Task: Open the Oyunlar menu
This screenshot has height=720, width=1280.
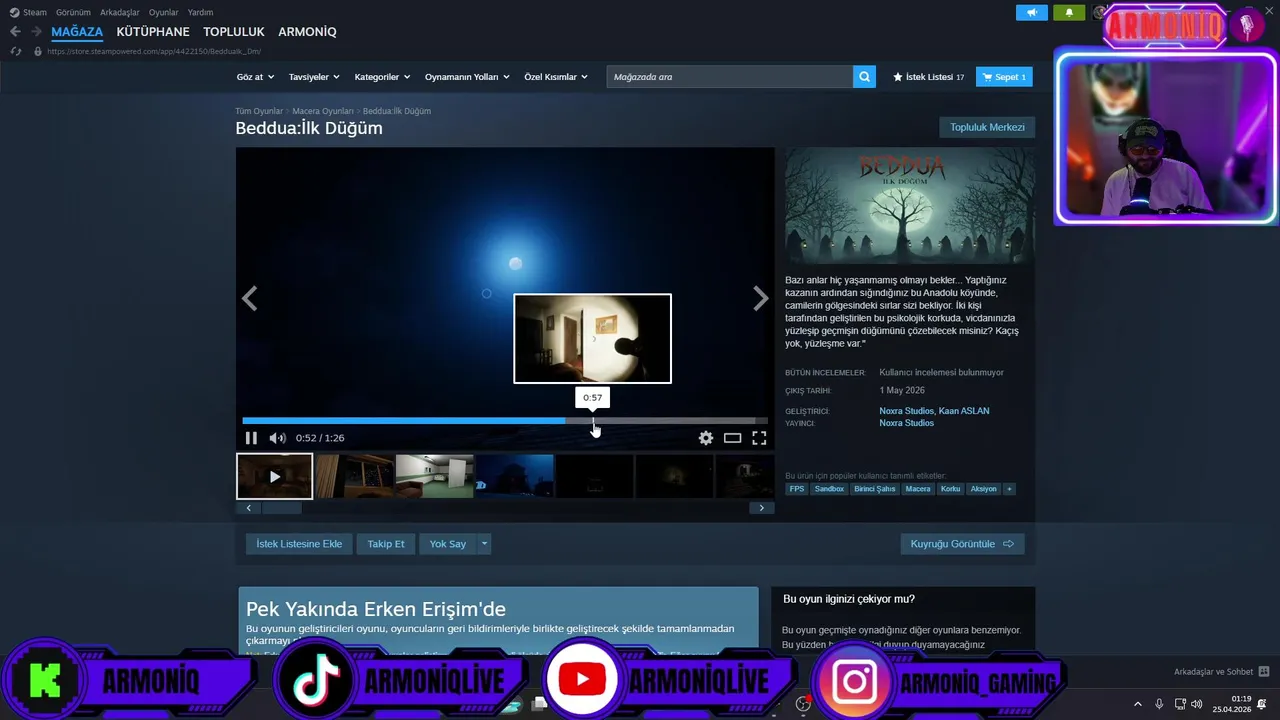Action: coord(164,12)
